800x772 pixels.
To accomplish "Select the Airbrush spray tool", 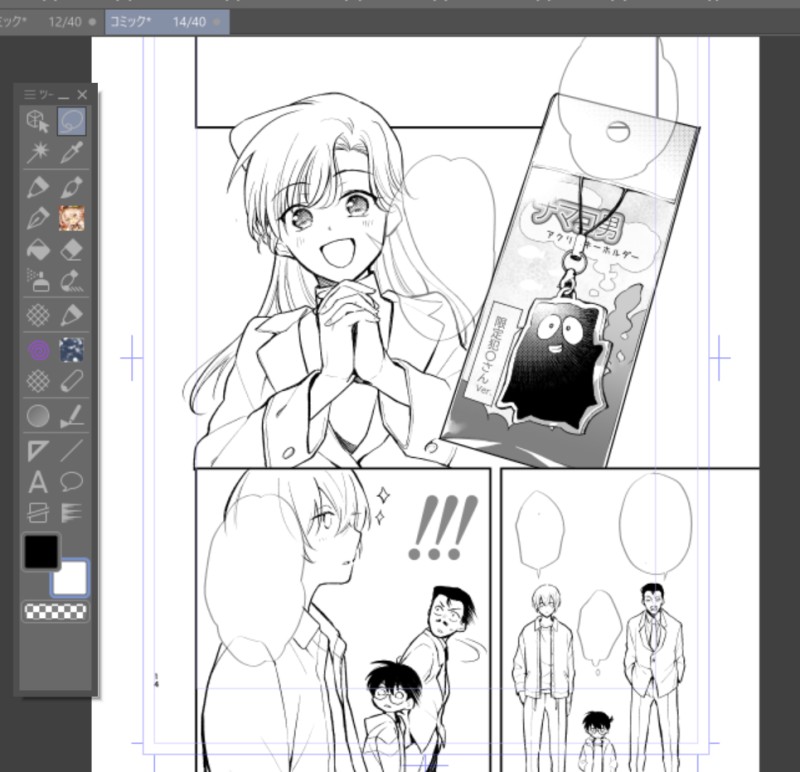I will (38, 281).
